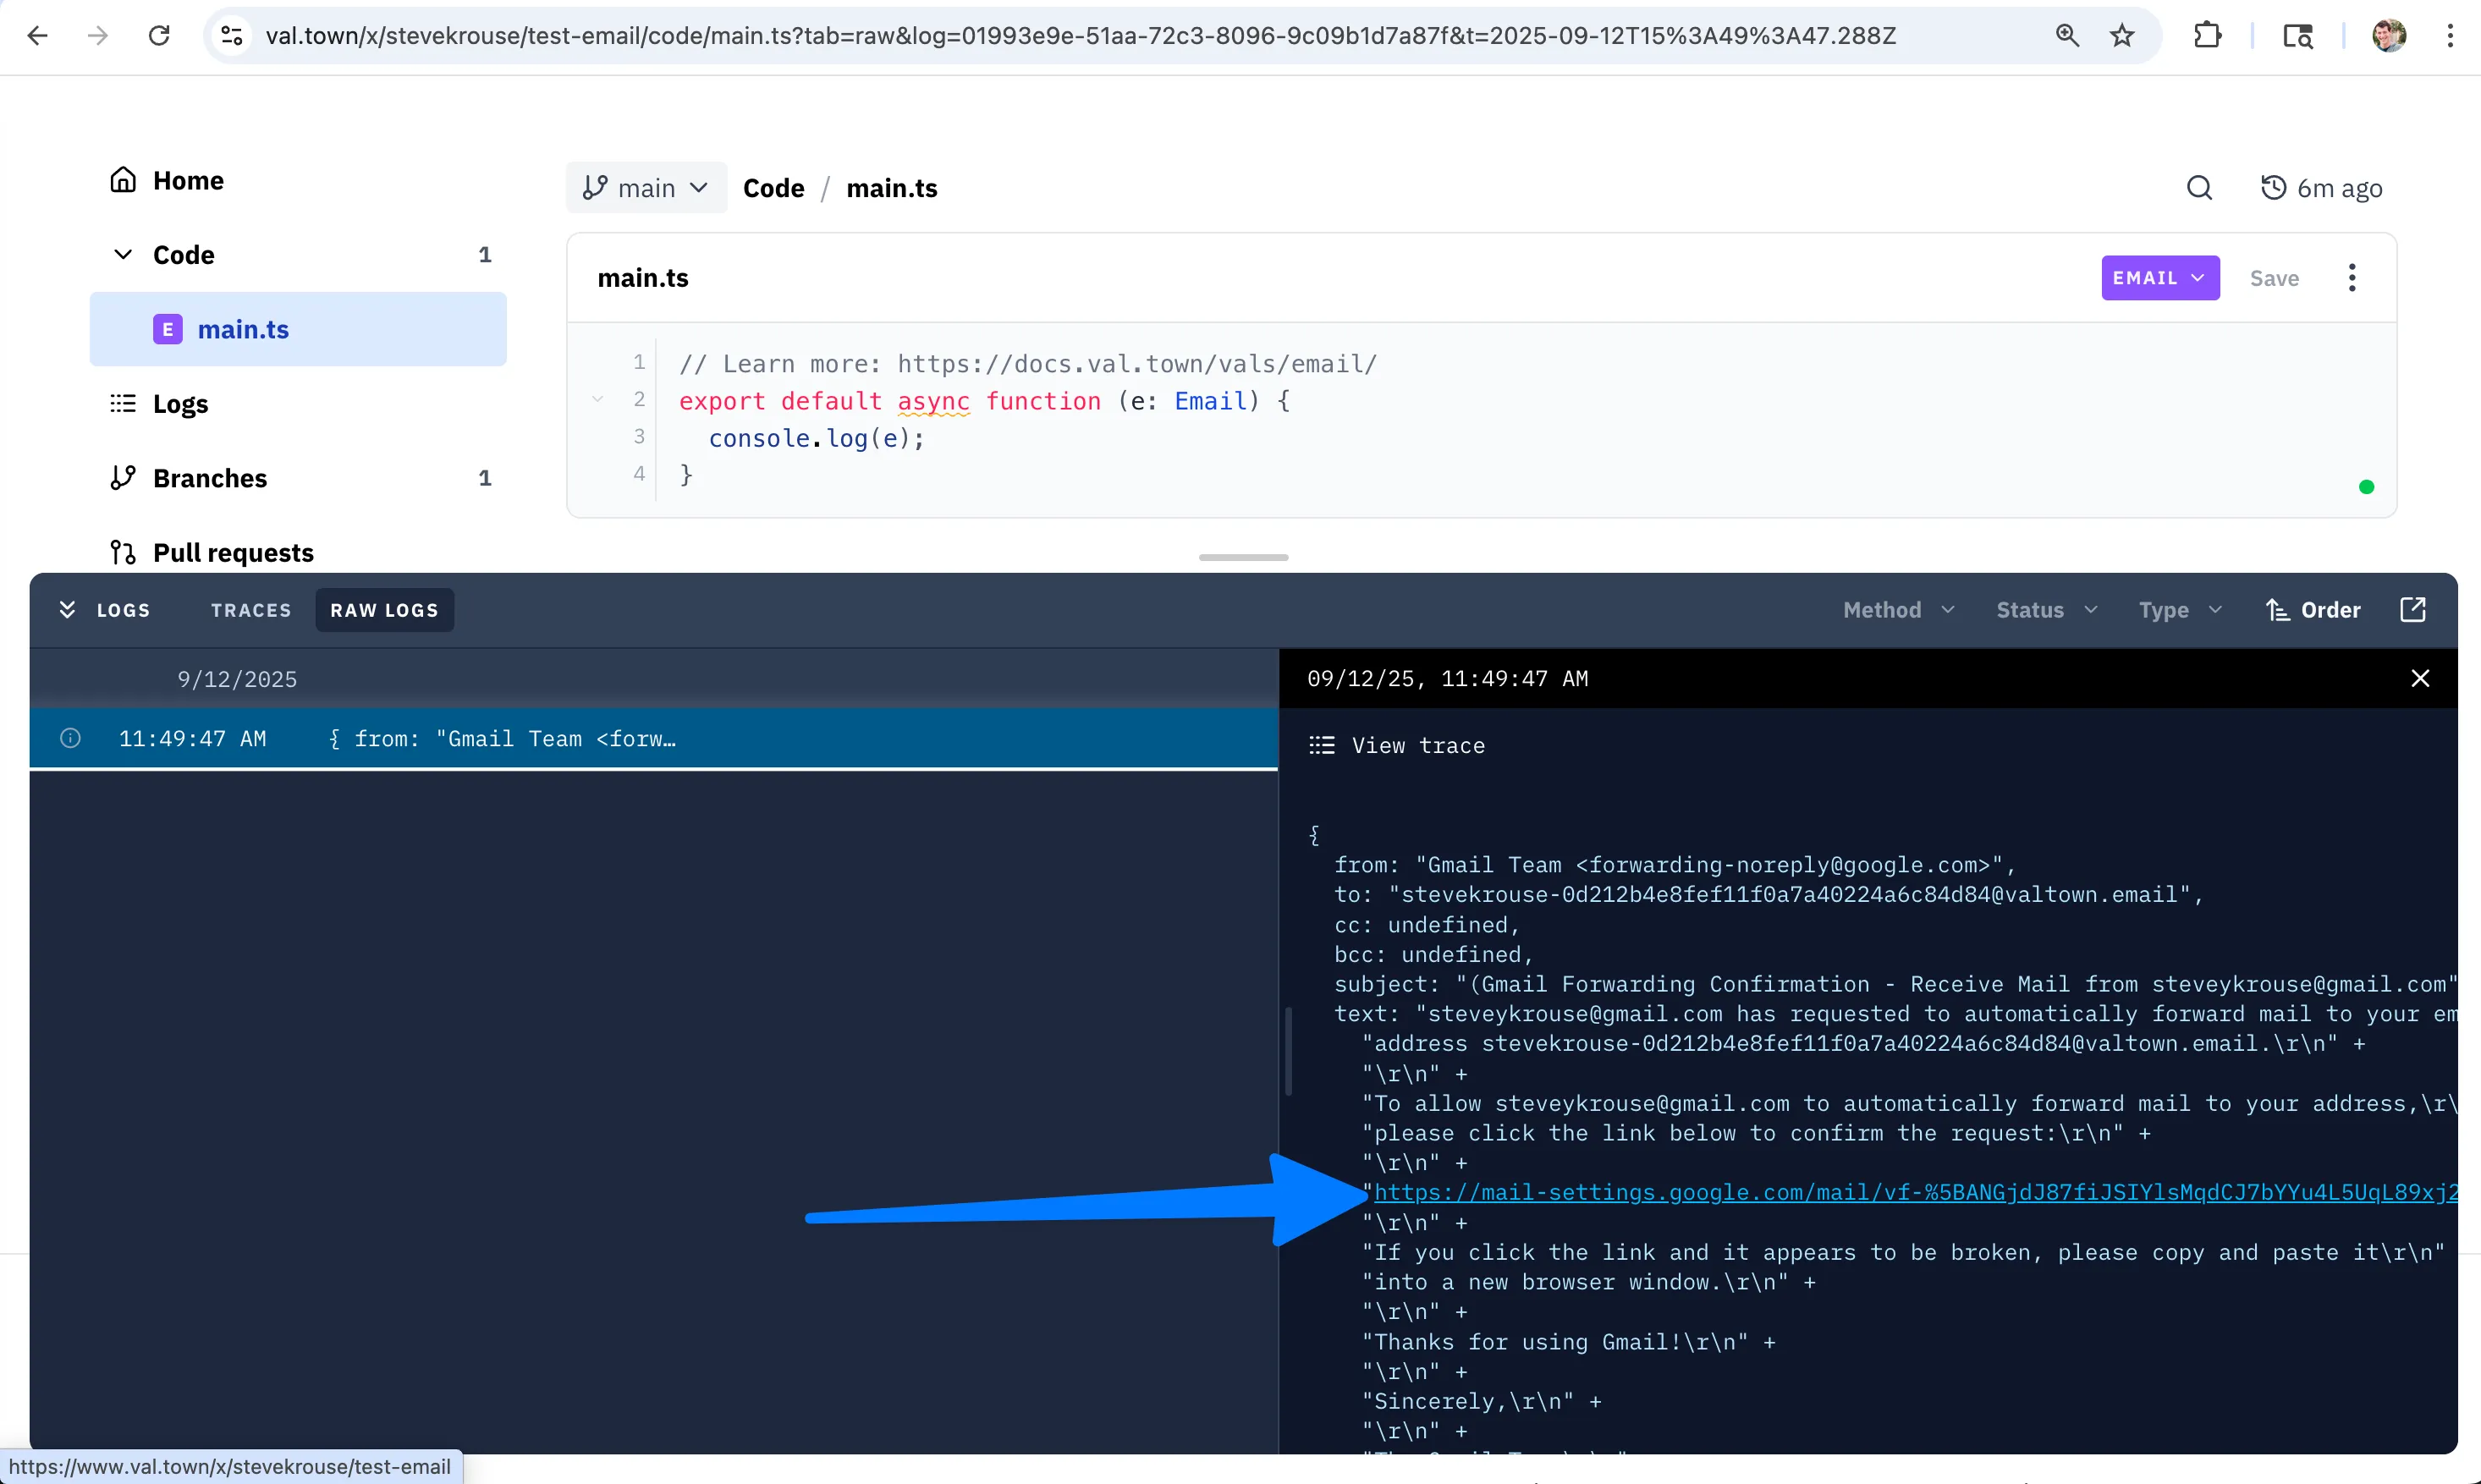Open the EMAIL trigger type dropdown

[2159, 278]
